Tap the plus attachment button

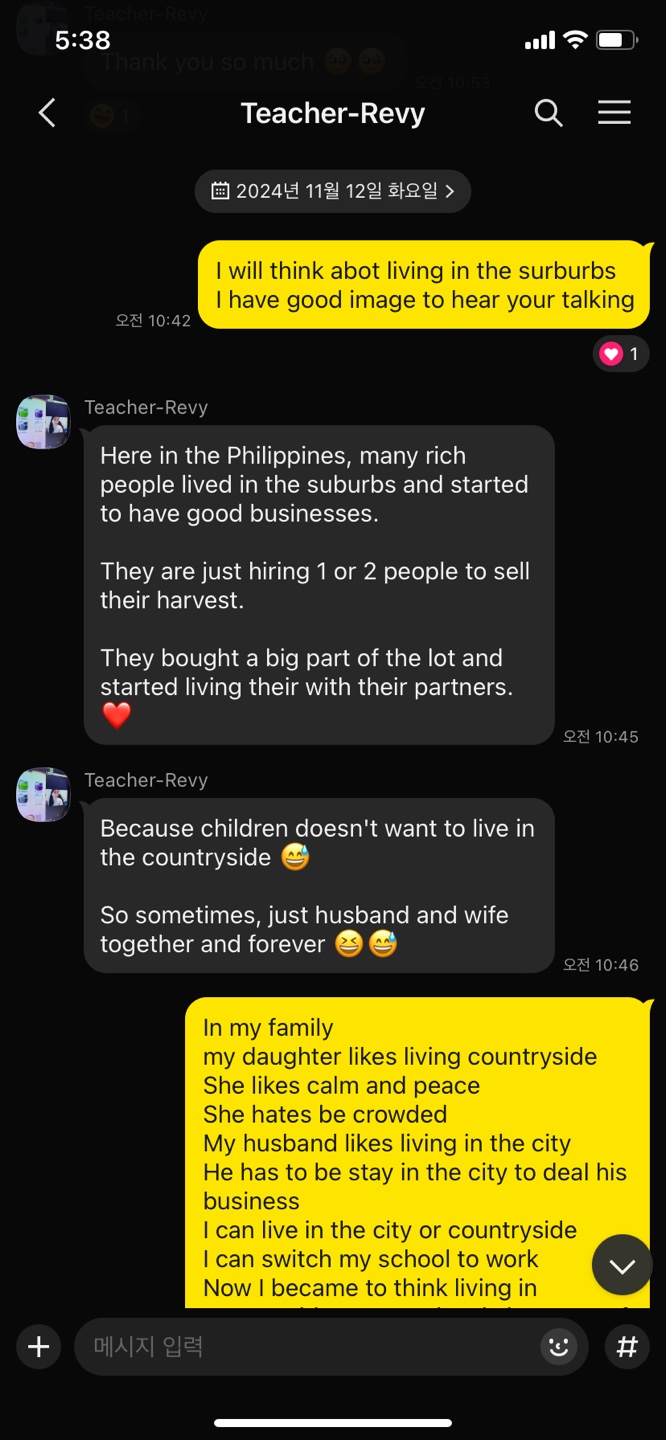(x=38, y=1347)
